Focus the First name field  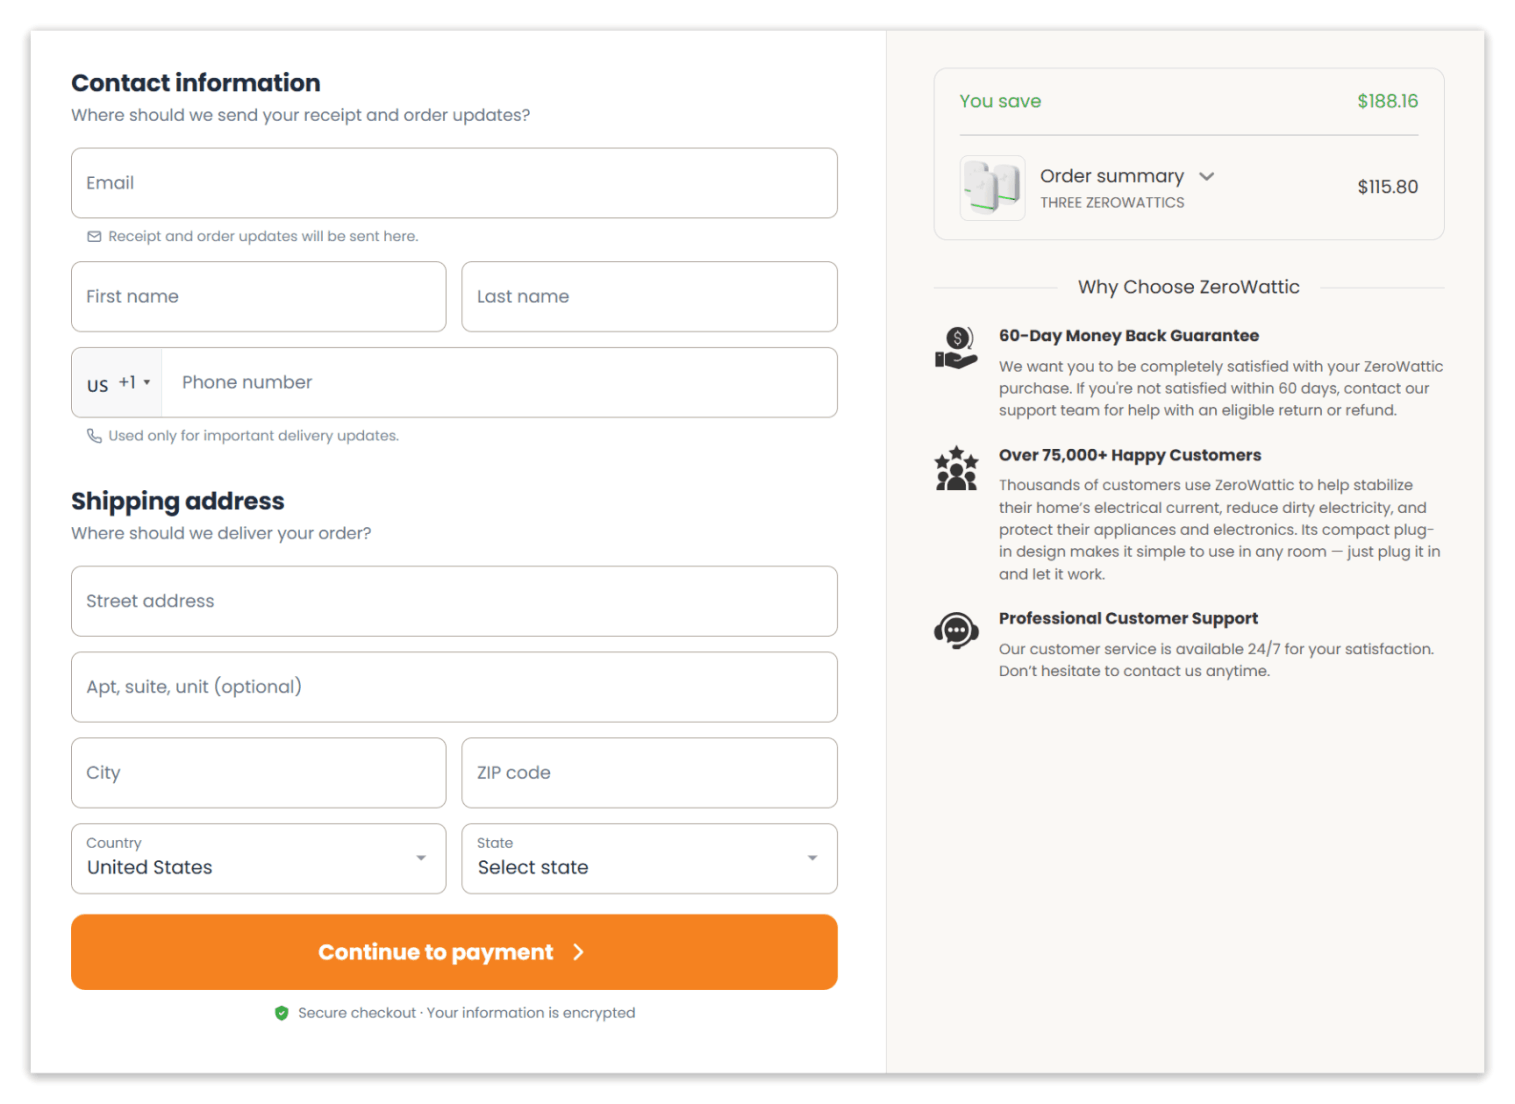(259, 297)
